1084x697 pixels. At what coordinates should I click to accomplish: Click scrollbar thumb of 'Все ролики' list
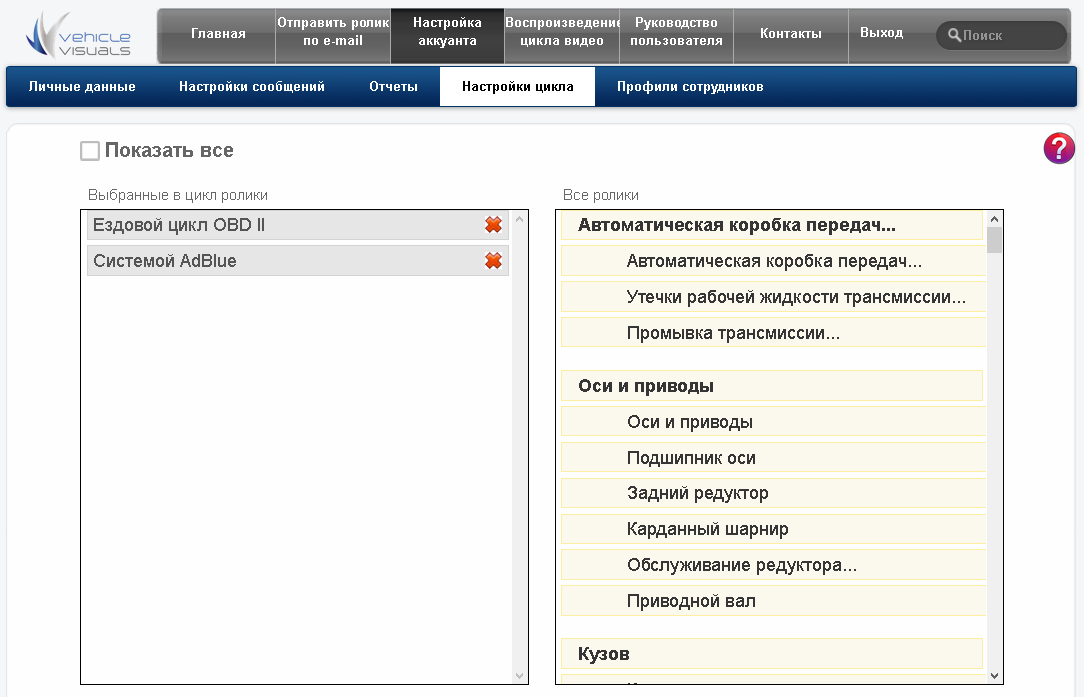pos(994,240)
